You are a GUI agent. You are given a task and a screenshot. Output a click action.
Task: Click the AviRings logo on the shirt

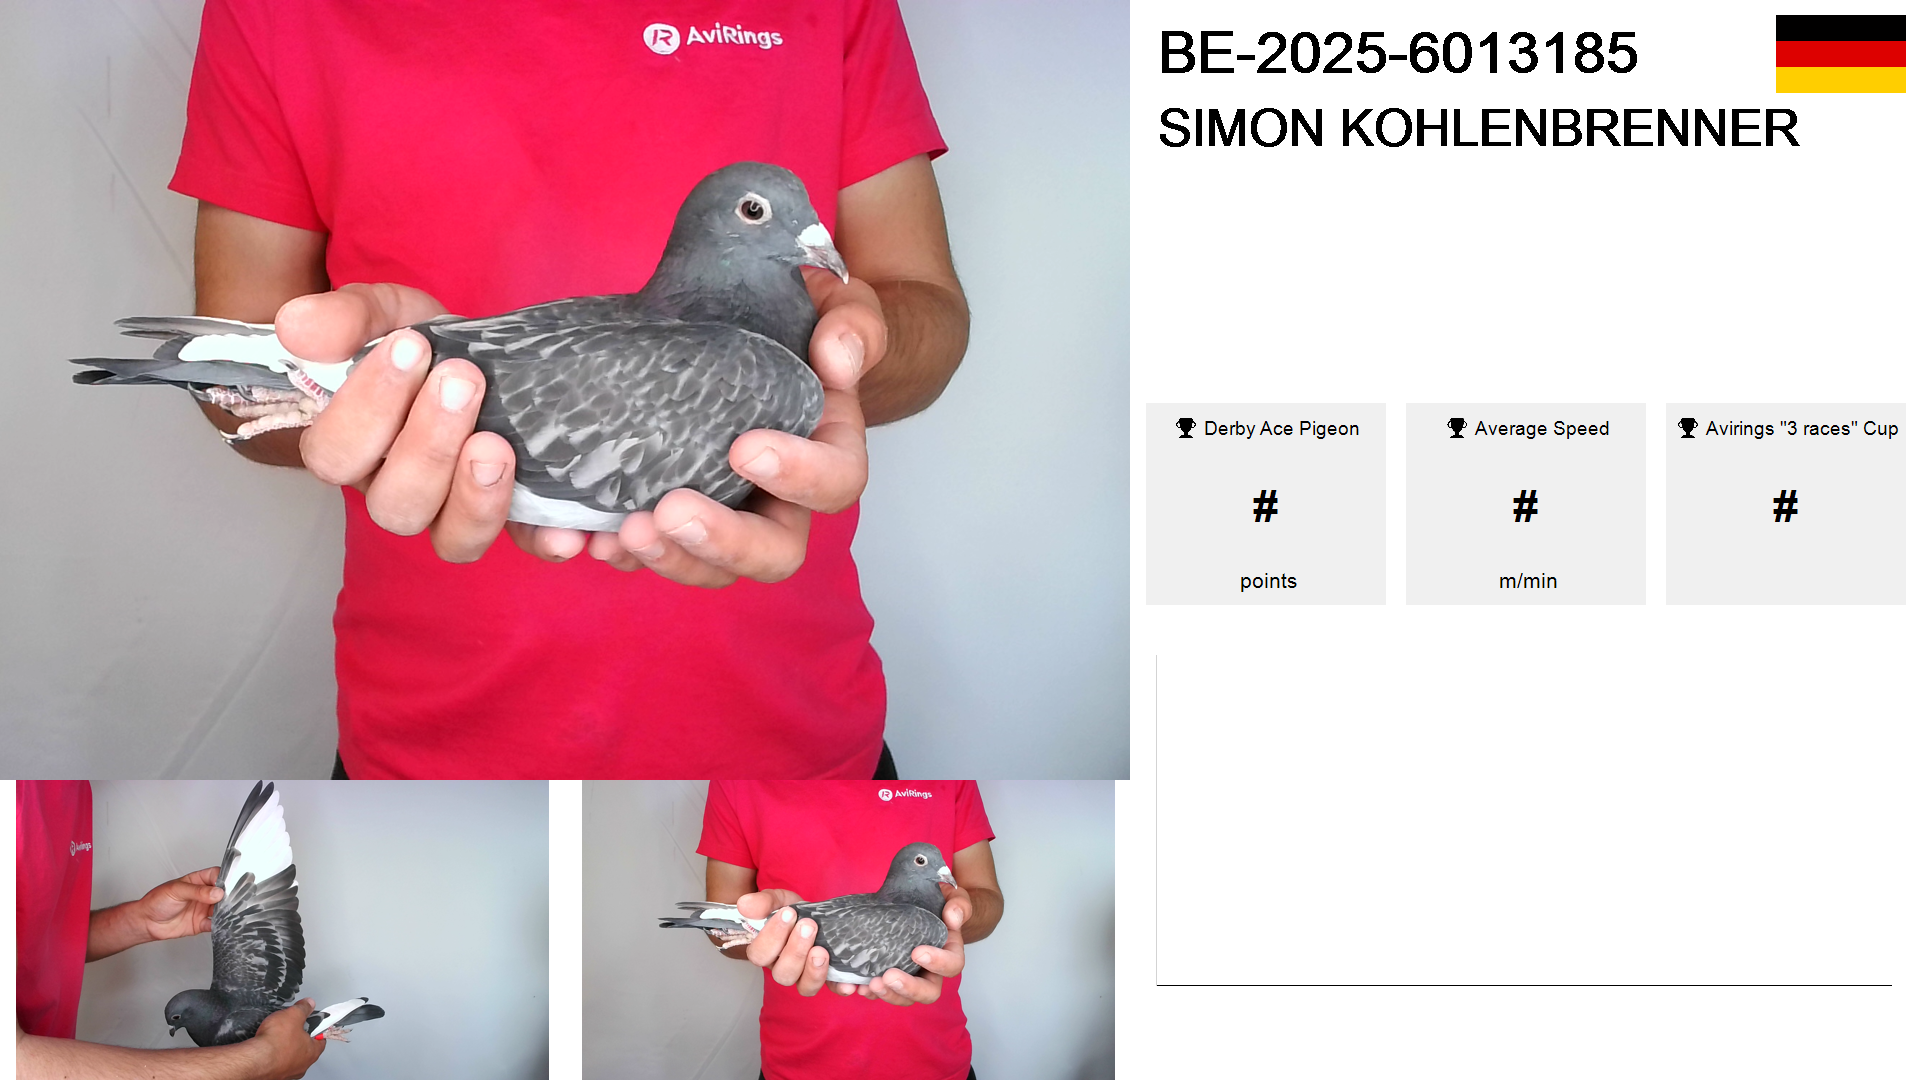click(713, 37)
